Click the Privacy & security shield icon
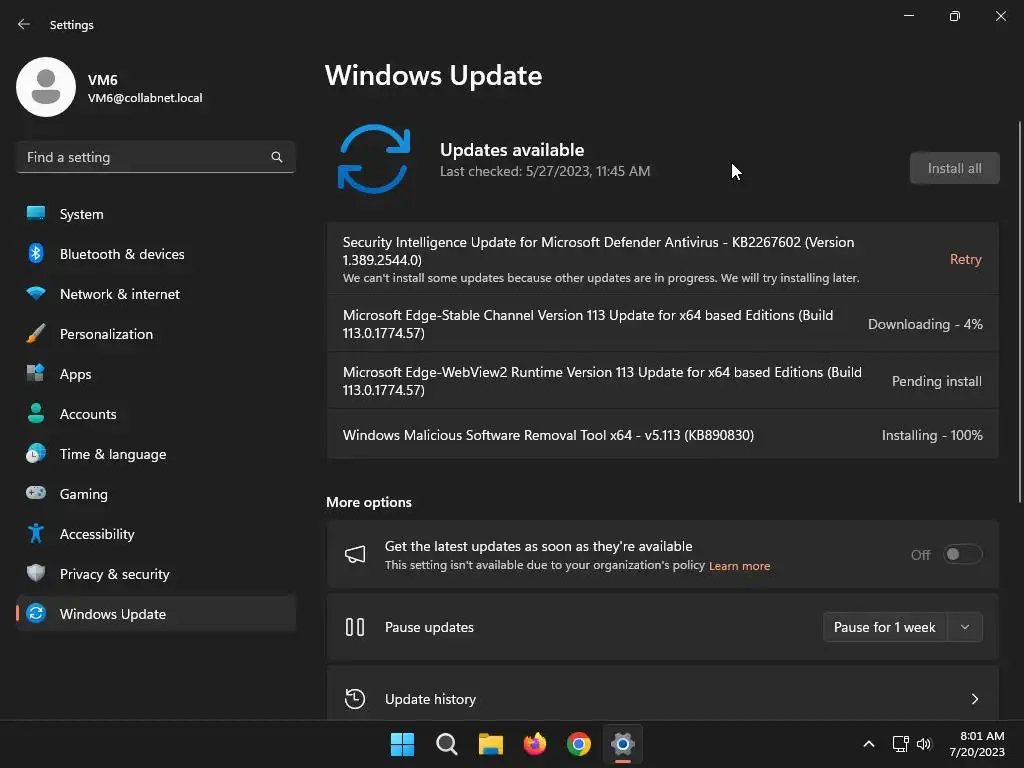1024x768 pixels. [x=36, y=573]
